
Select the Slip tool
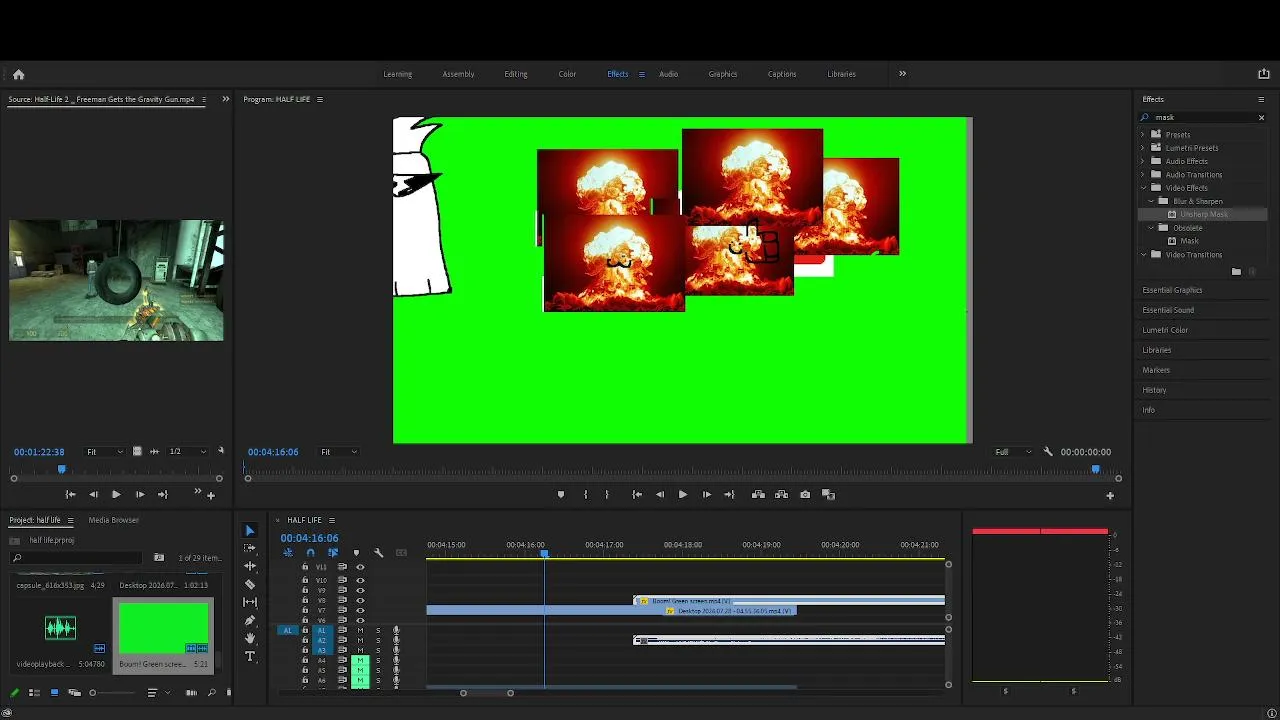coord(250,602)
